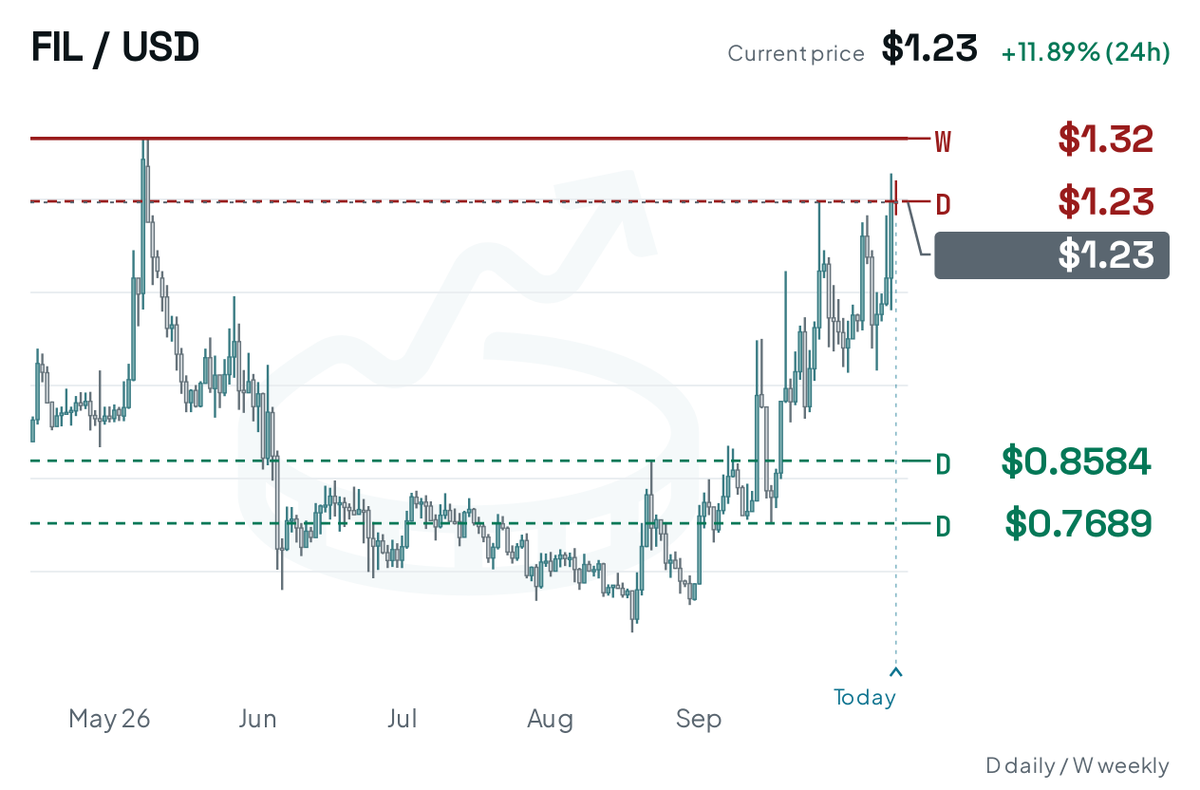This screenshot has height=790, width=1200.
Task: Click the FIL / USD chart title
Action: (x=115, y=47)
